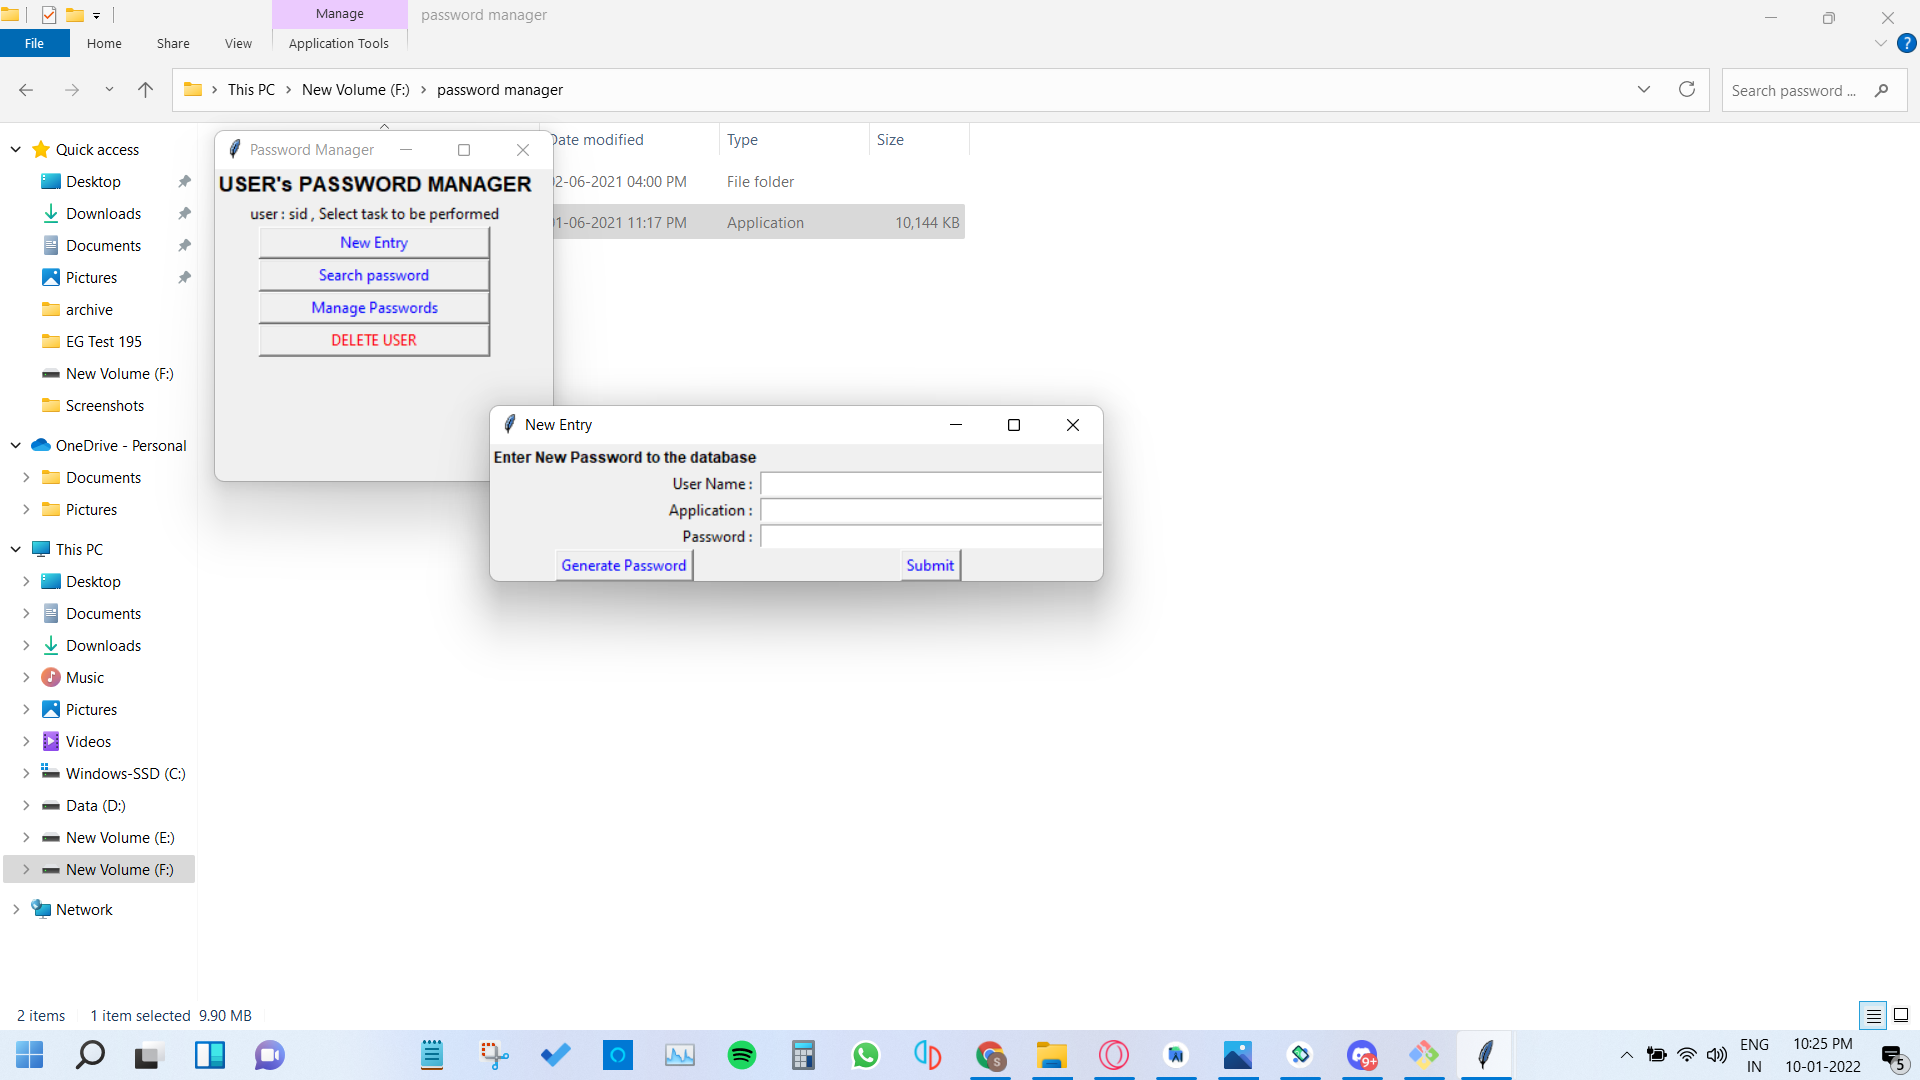
Task: Open the Application Tools tab
Action: pyautogui.click(x=338, y=43)
